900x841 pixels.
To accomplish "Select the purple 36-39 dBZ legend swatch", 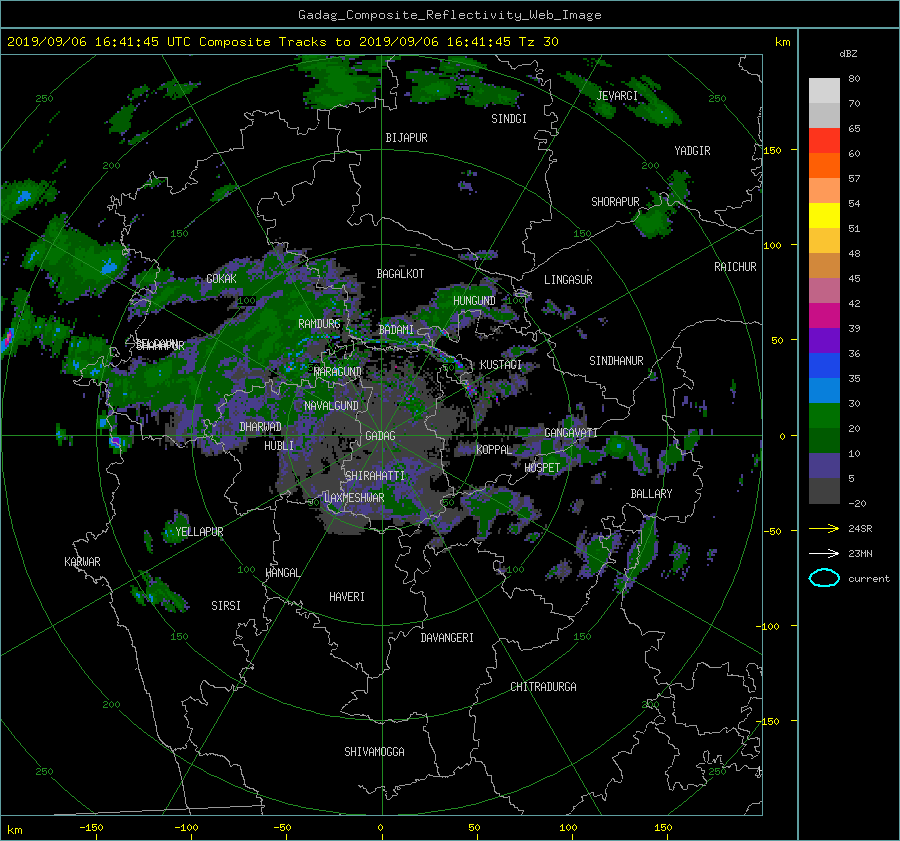I will 824,340.
